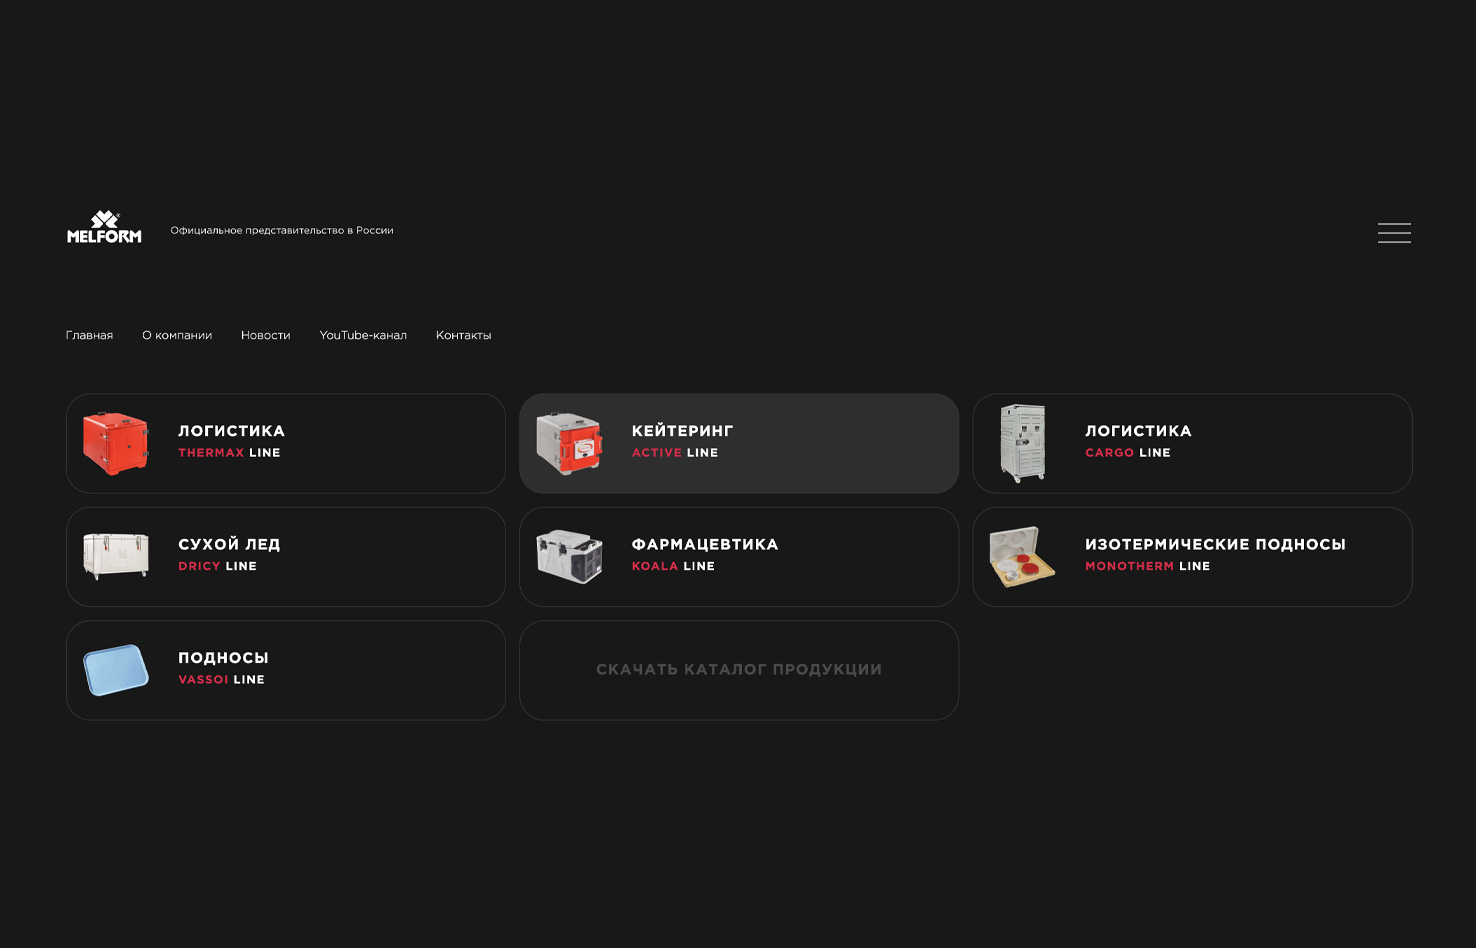
Task: Select the Кейтеринг Active Line title
Action: (682, 431)
